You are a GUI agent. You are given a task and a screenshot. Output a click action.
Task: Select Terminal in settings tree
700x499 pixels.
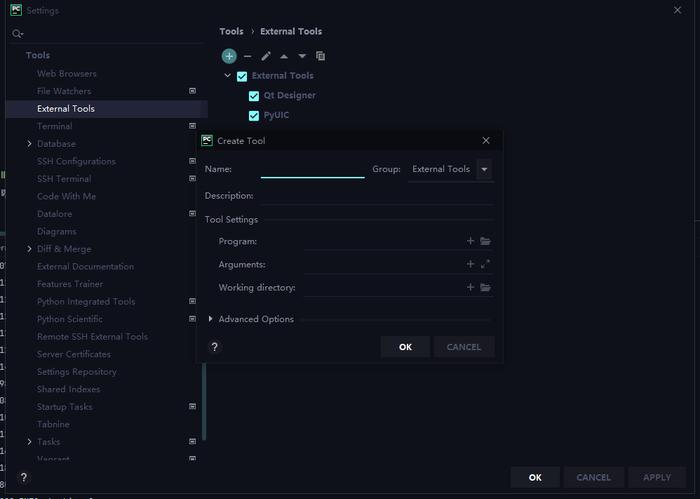click(x=54, y=126)
